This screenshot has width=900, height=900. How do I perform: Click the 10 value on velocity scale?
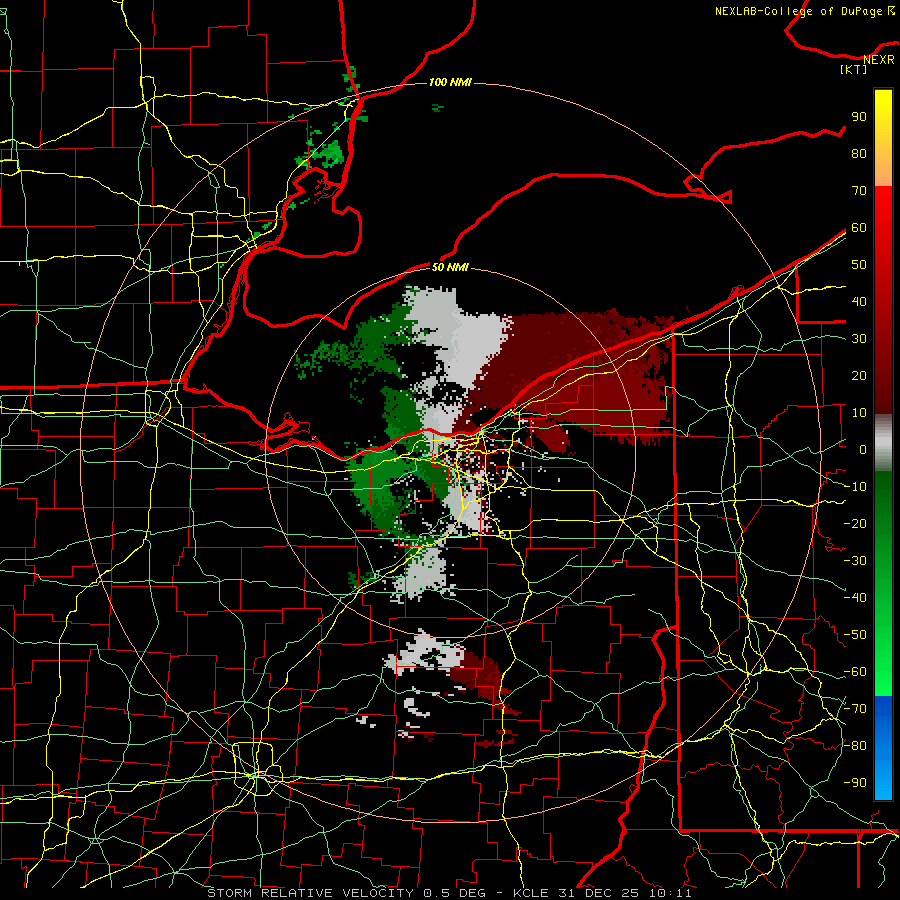pos(859,413)
